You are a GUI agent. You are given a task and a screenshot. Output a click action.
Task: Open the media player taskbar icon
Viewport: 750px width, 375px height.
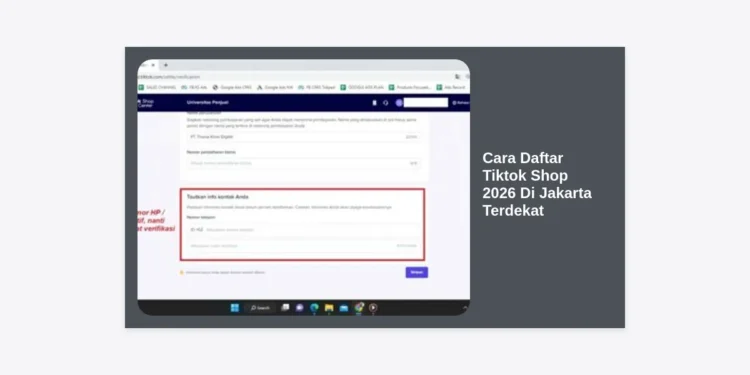373,308
